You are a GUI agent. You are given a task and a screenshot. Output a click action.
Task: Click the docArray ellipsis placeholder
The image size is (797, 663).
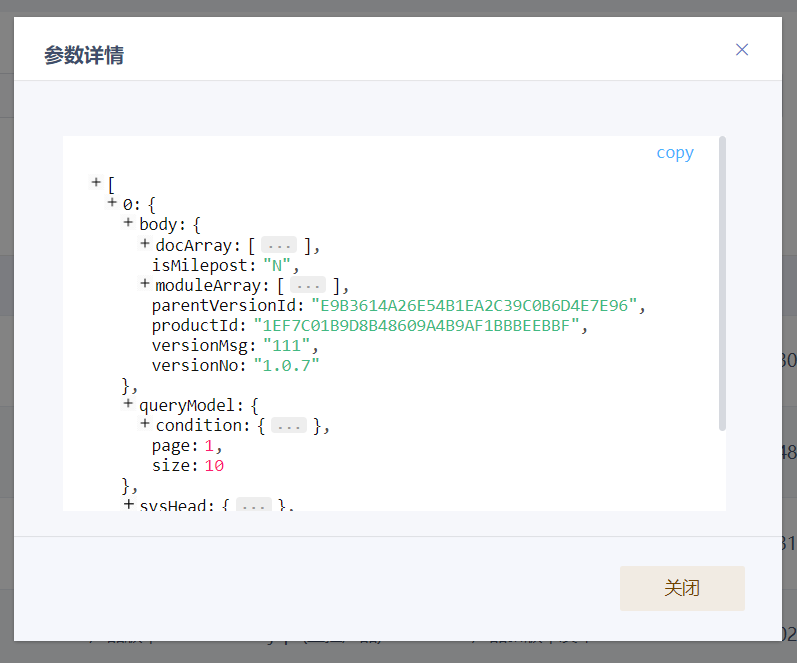click(x=279, y=245)
